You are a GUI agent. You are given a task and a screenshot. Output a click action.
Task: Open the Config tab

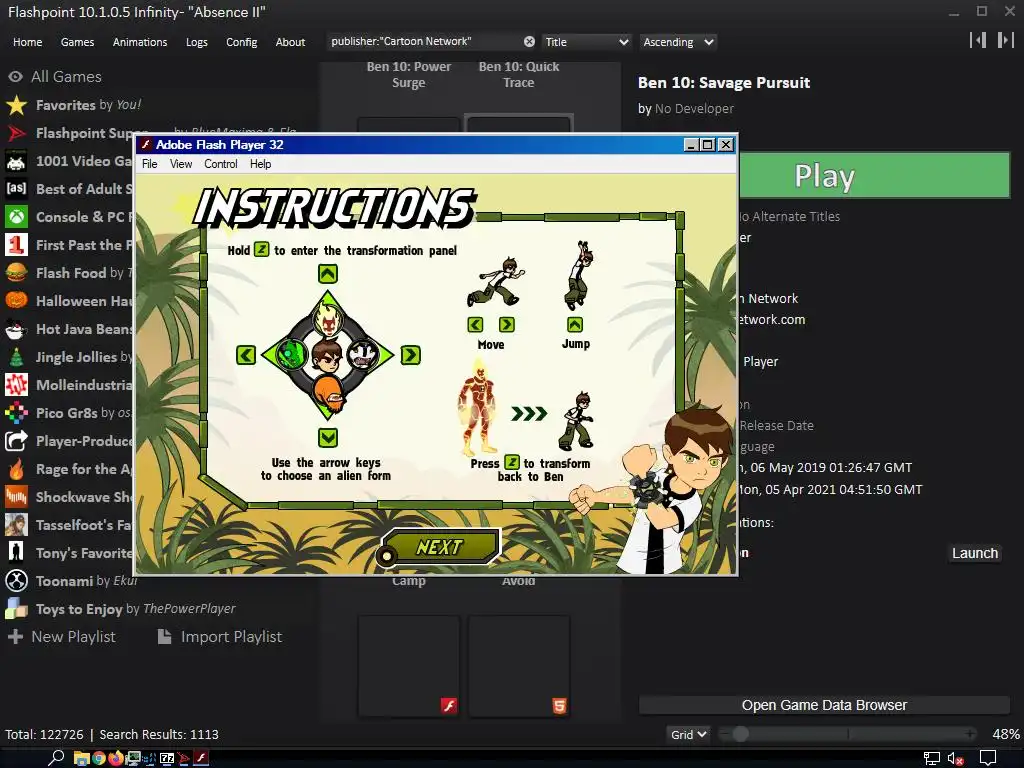coord(242,42)
